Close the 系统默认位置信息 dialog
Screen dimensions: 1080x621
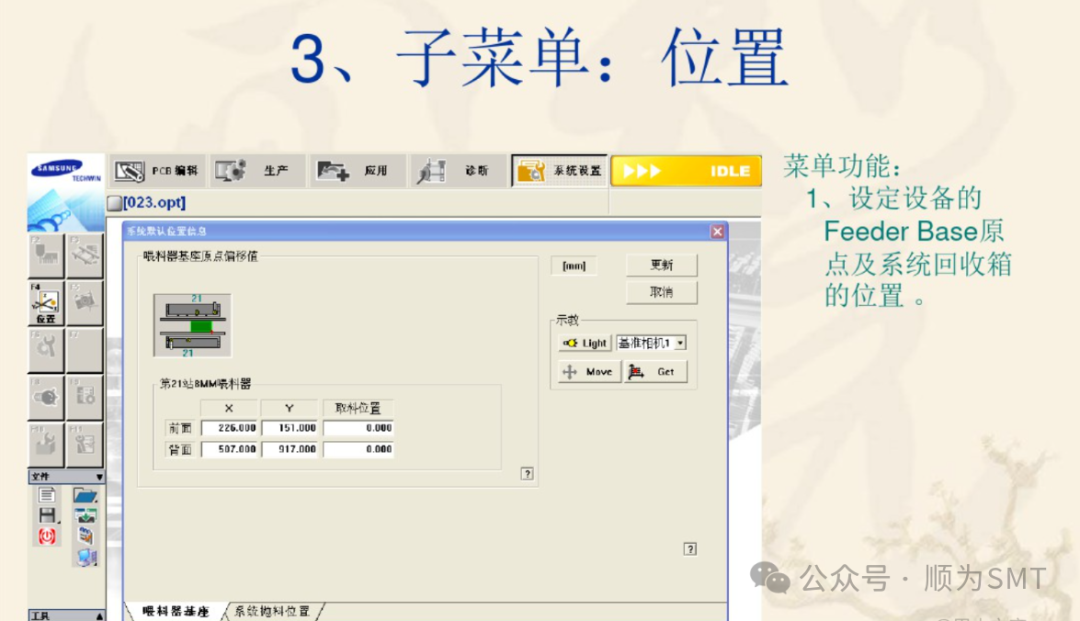[717, 231]
